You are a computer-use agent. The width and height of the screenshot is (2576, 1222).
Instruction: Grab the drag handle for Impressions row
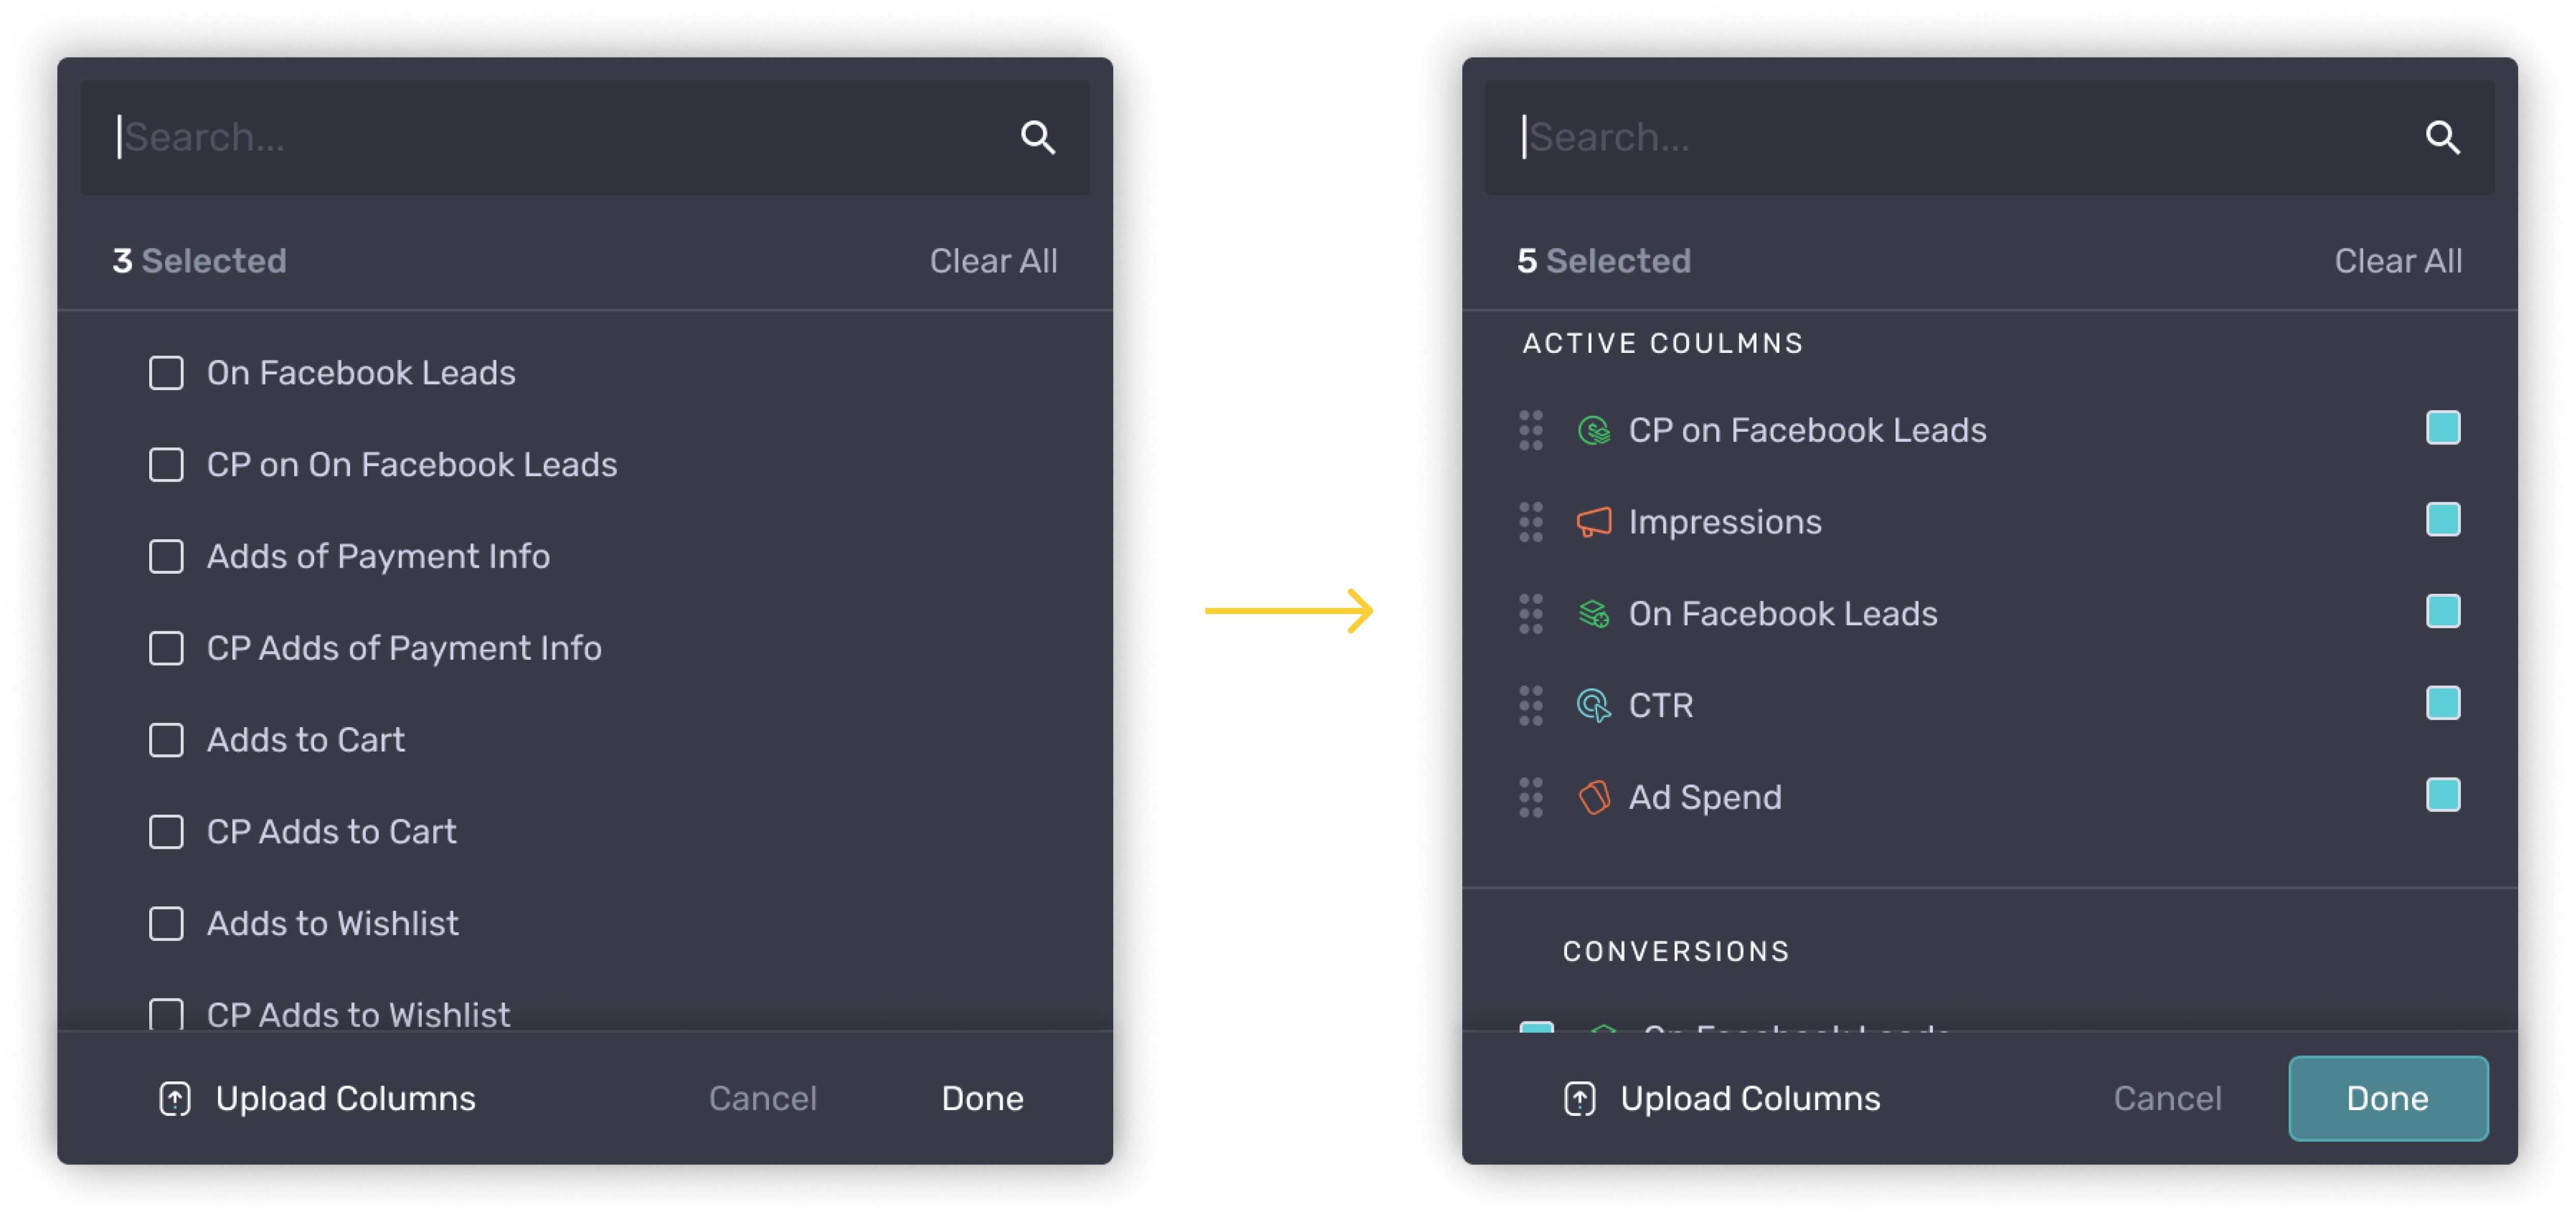[x=1530, y=522]
